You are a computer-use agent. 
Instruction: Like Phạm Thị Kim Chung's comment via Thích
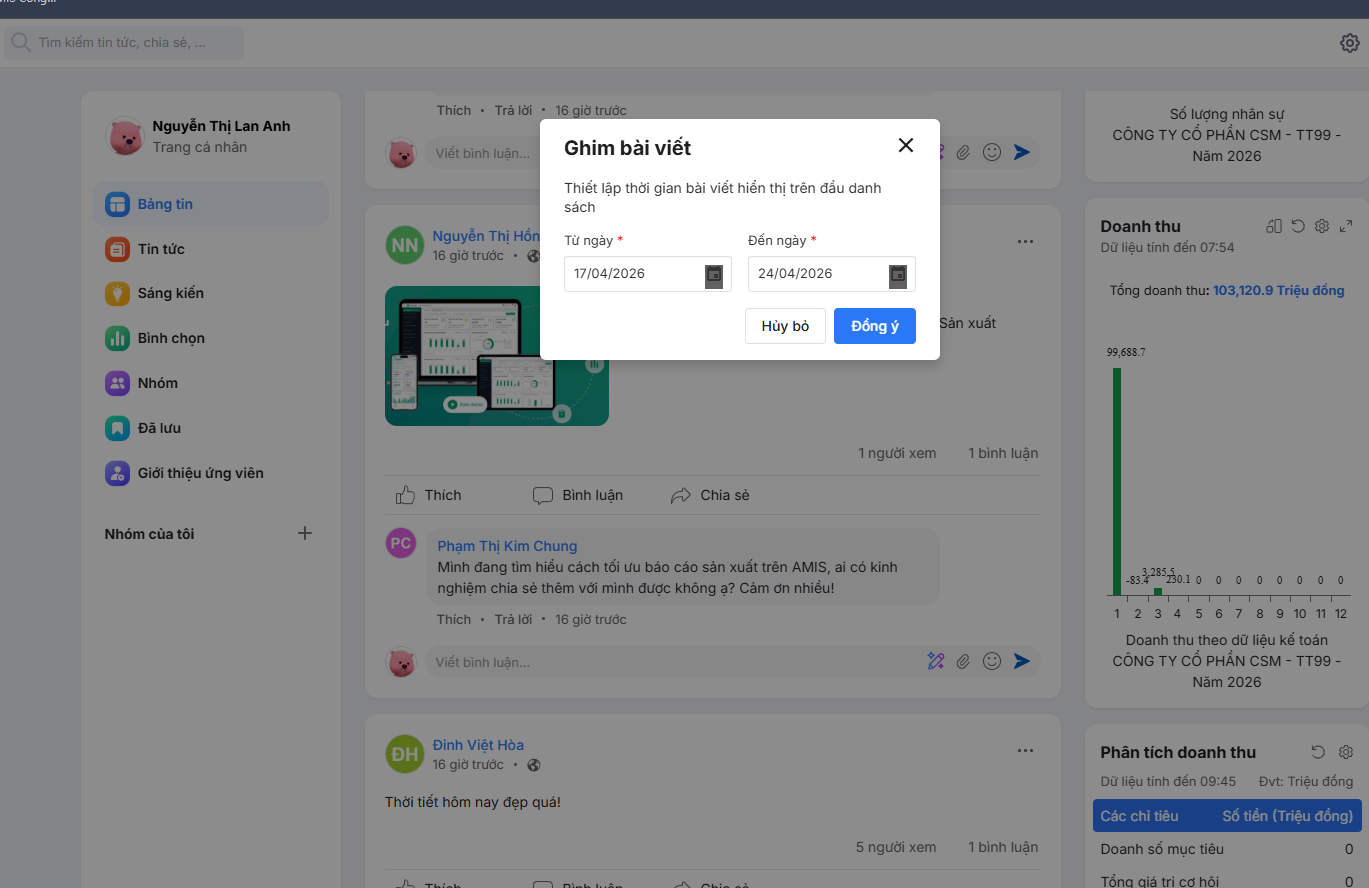click(454, 619)
